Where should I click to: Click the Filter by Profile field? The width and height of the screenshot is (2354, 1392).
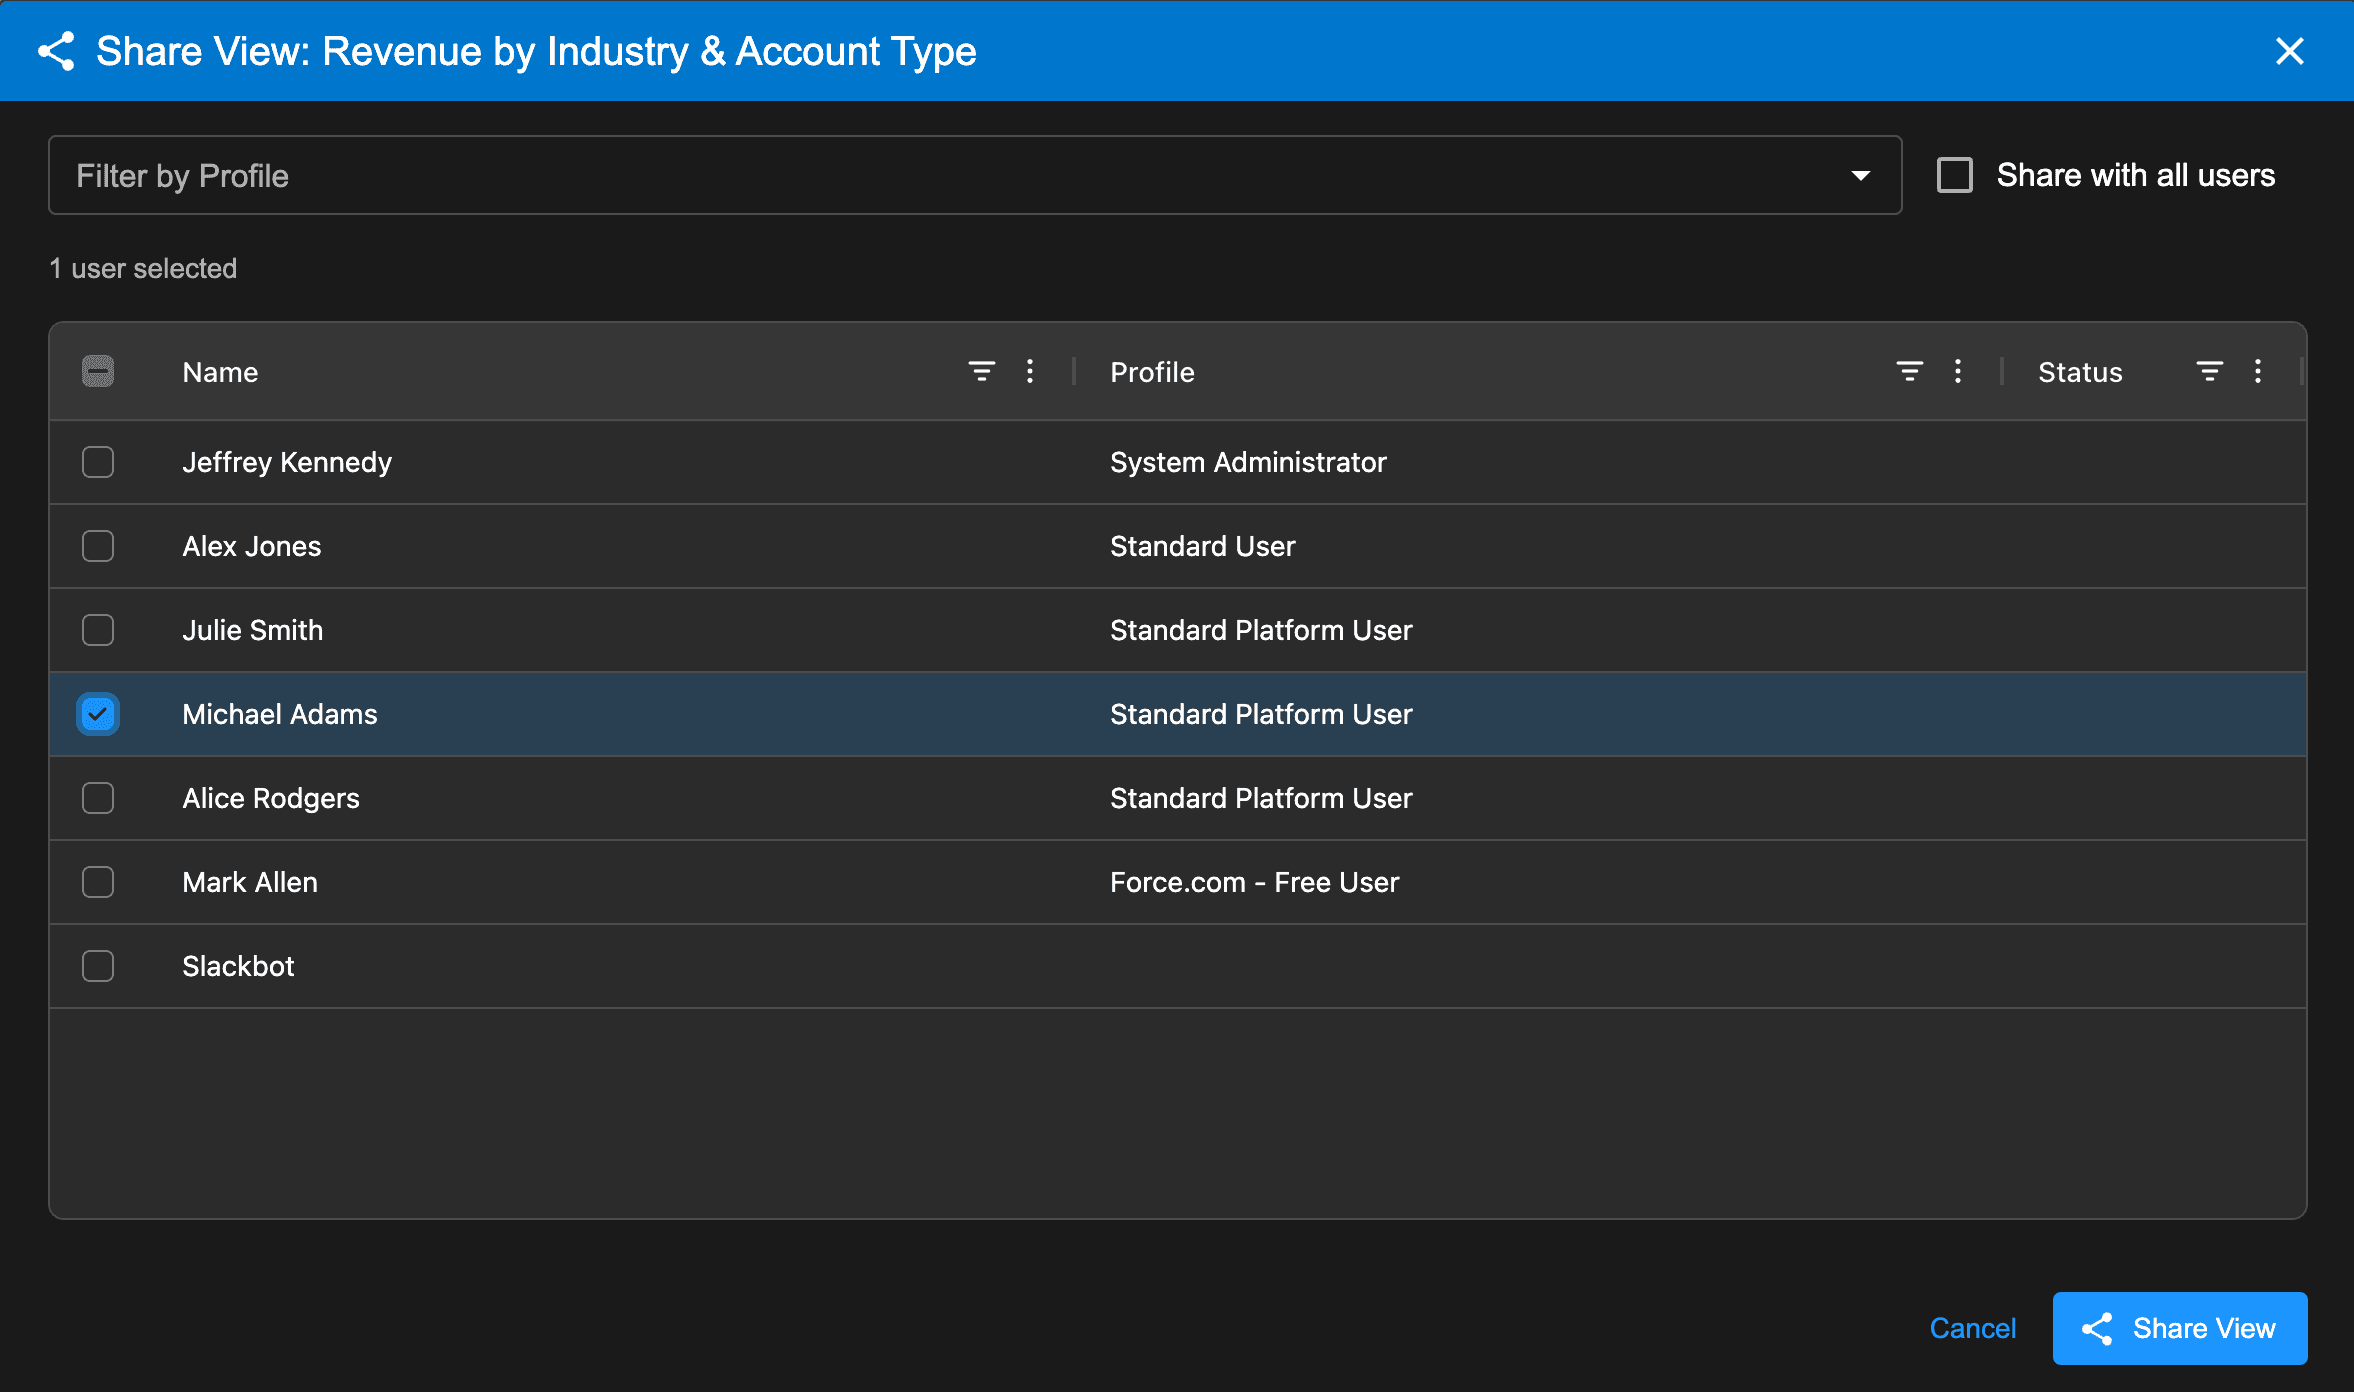click(900, 176)
